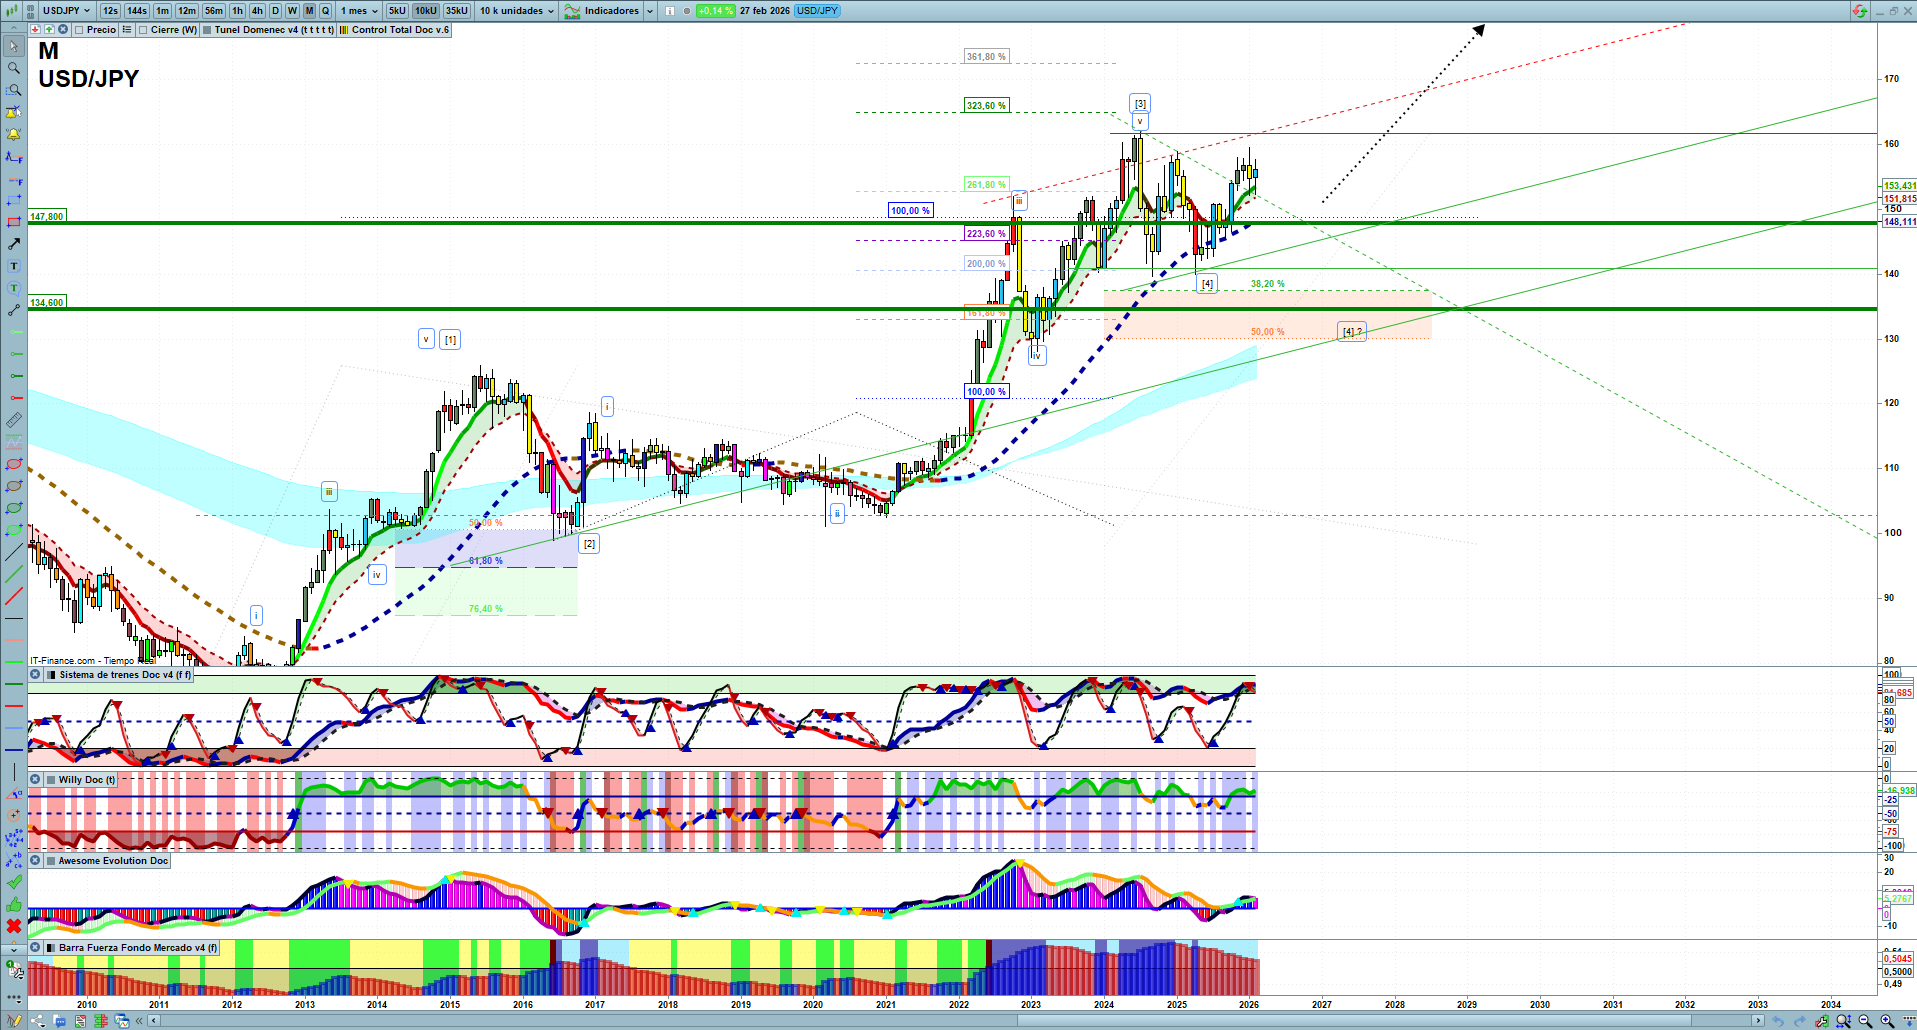Switch to the 4h timeframe
Image resolution: width=1917 pixels, height=1030 pixels.
pos(257,11)
